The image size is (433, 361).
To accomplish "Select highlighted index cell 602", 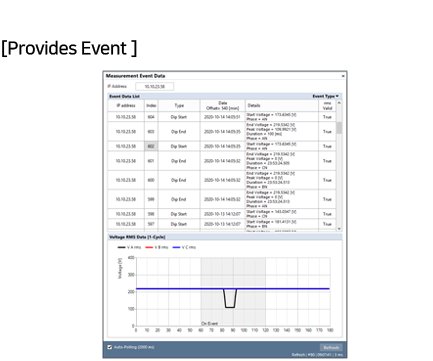I will (151, 146).
